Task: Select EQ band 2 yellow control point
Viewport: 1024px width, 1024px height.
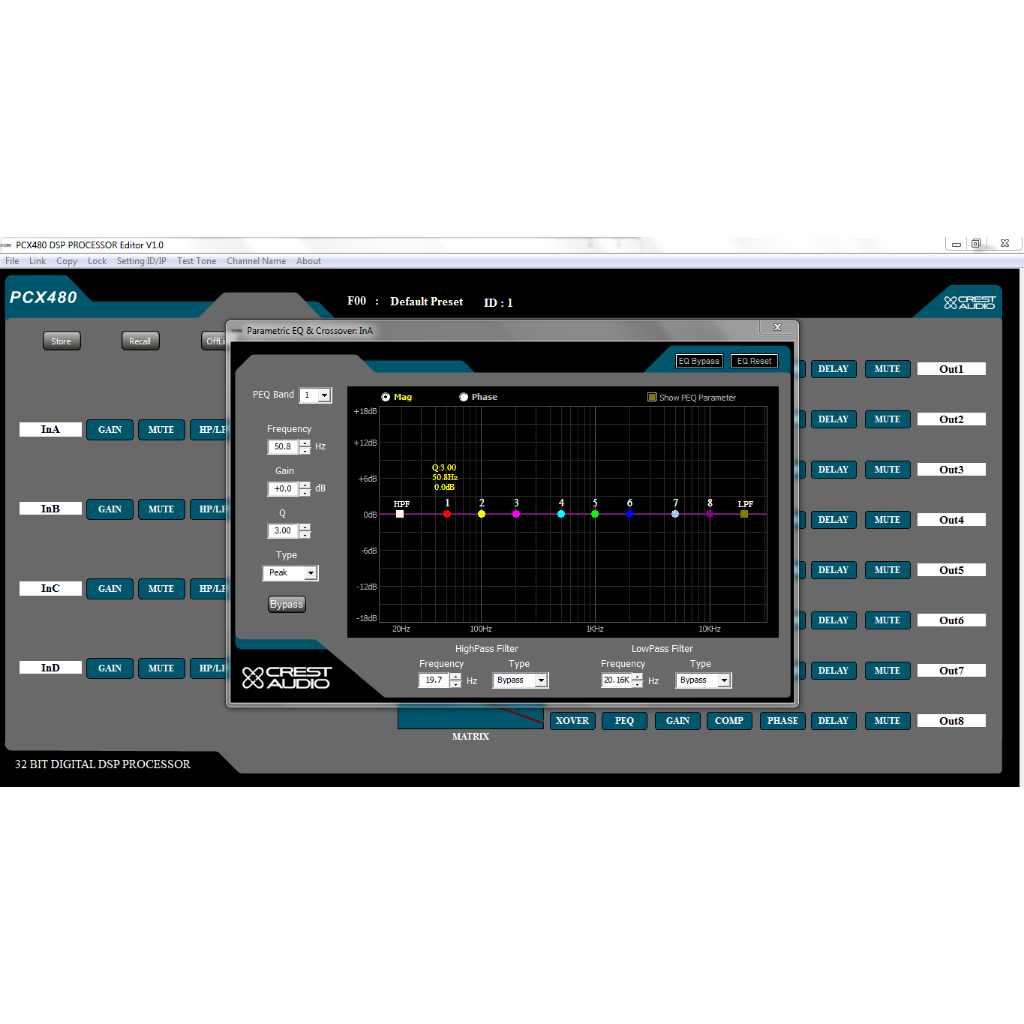Action: click(481, 513)
